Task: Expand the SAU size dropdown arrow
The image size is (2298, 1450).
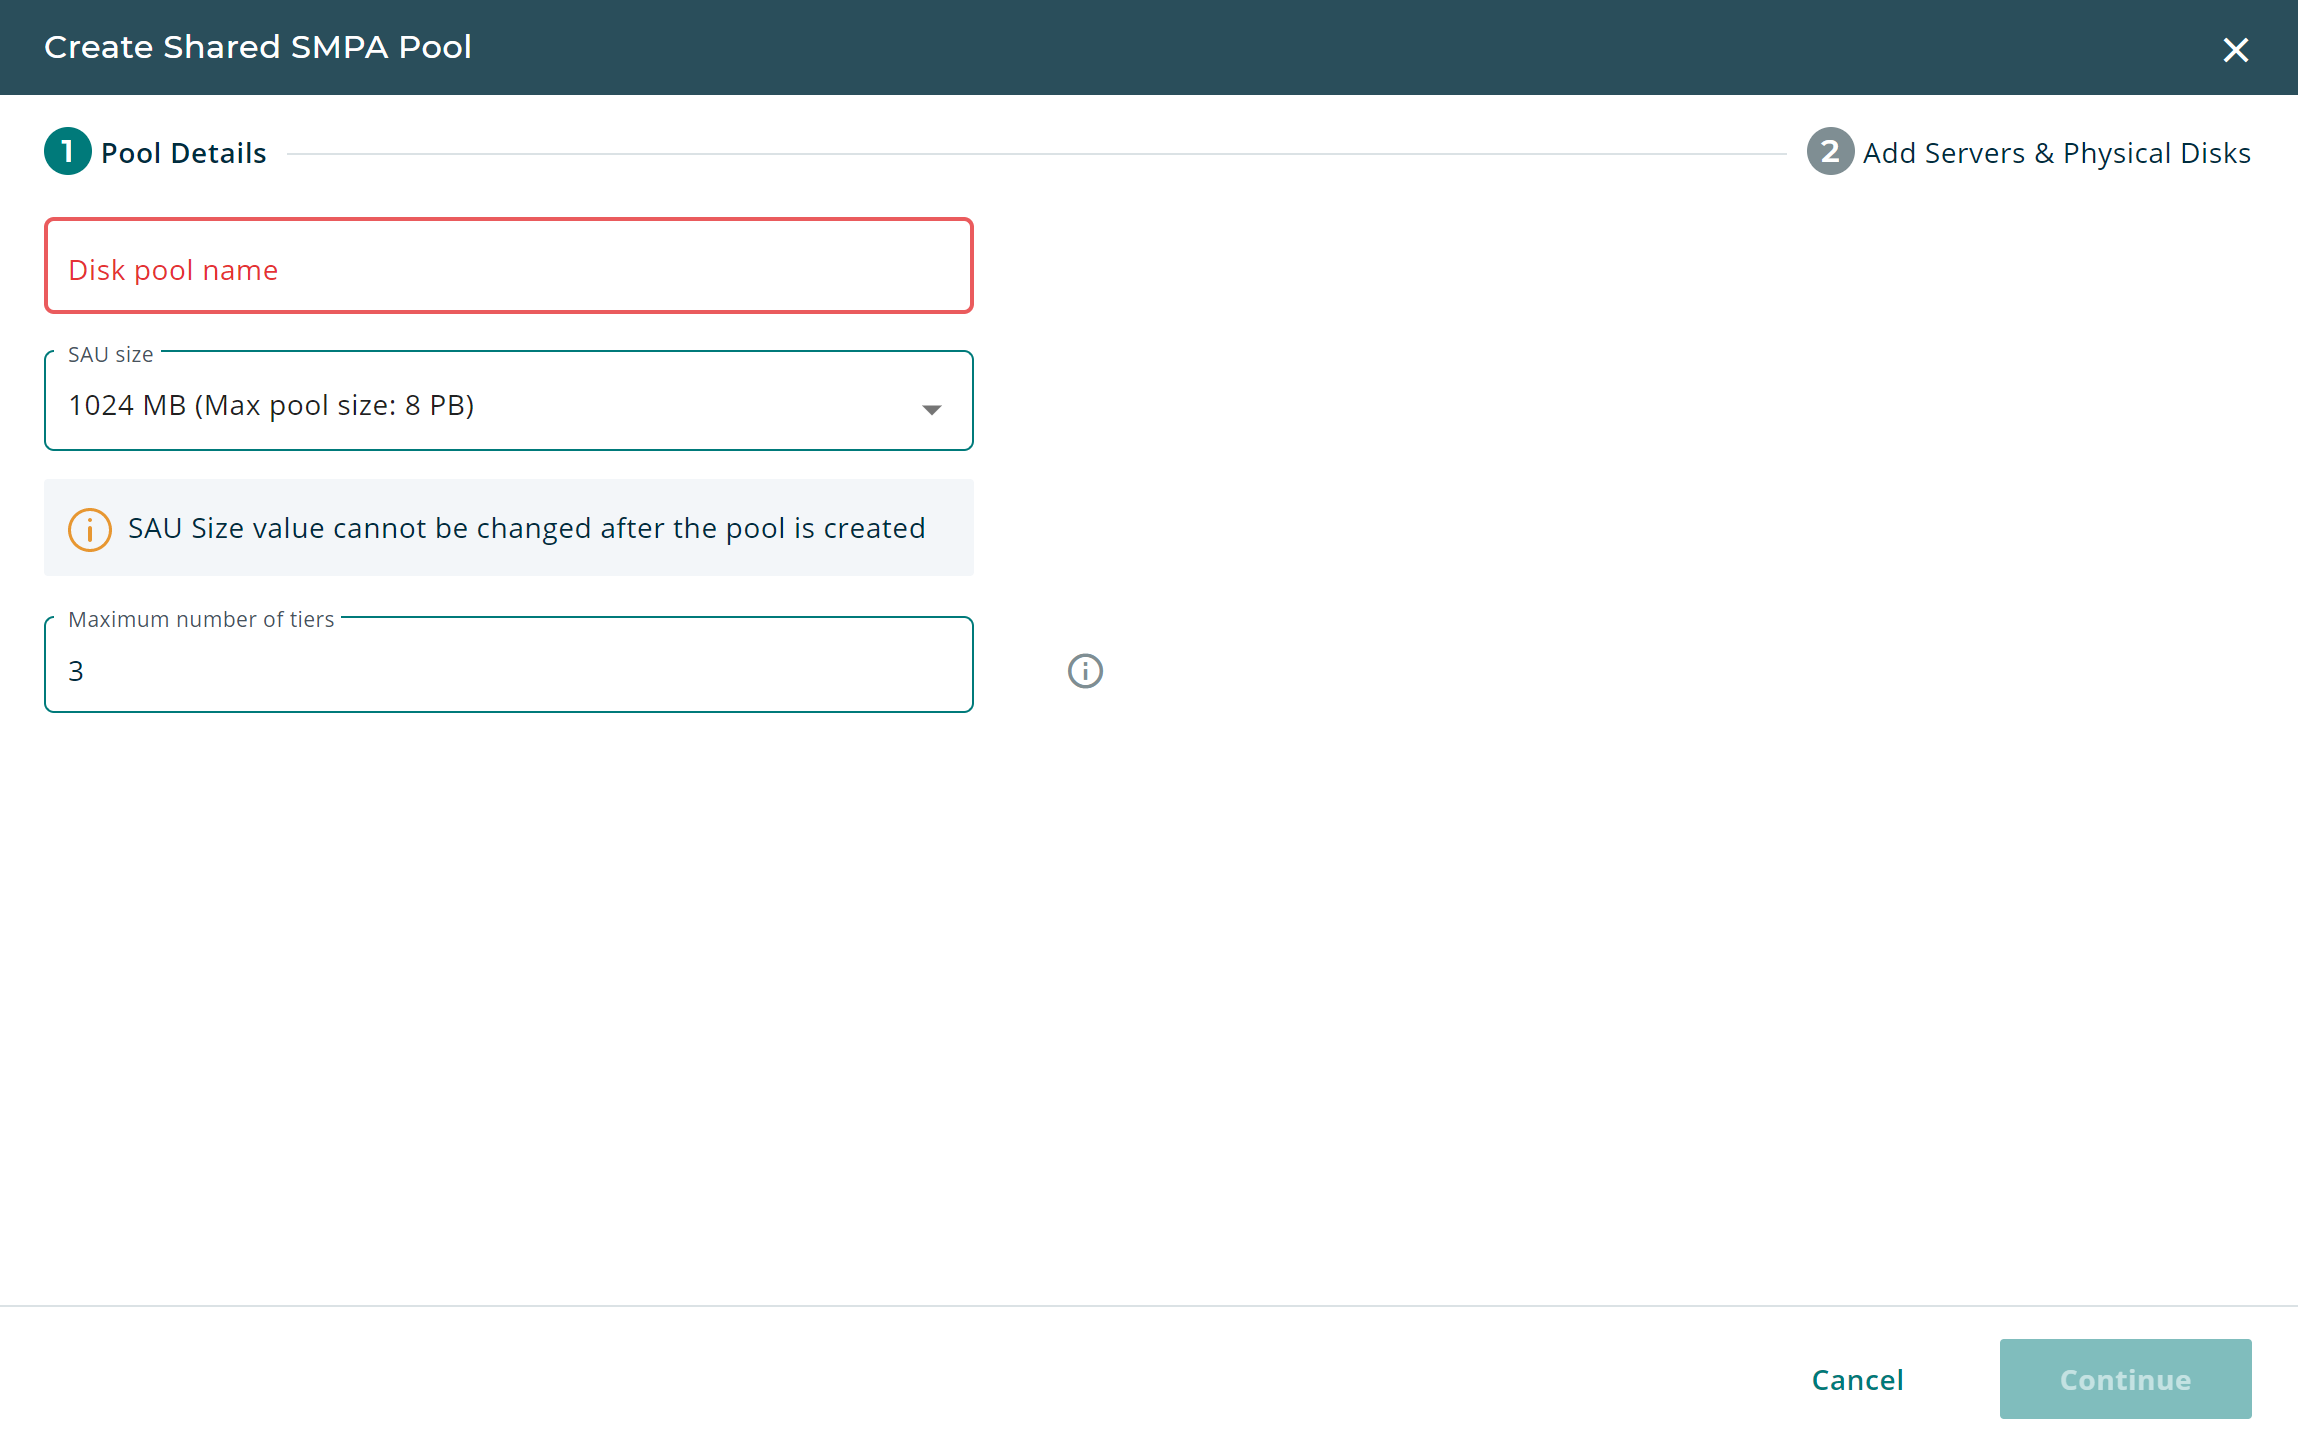Action: pos(932,410)
